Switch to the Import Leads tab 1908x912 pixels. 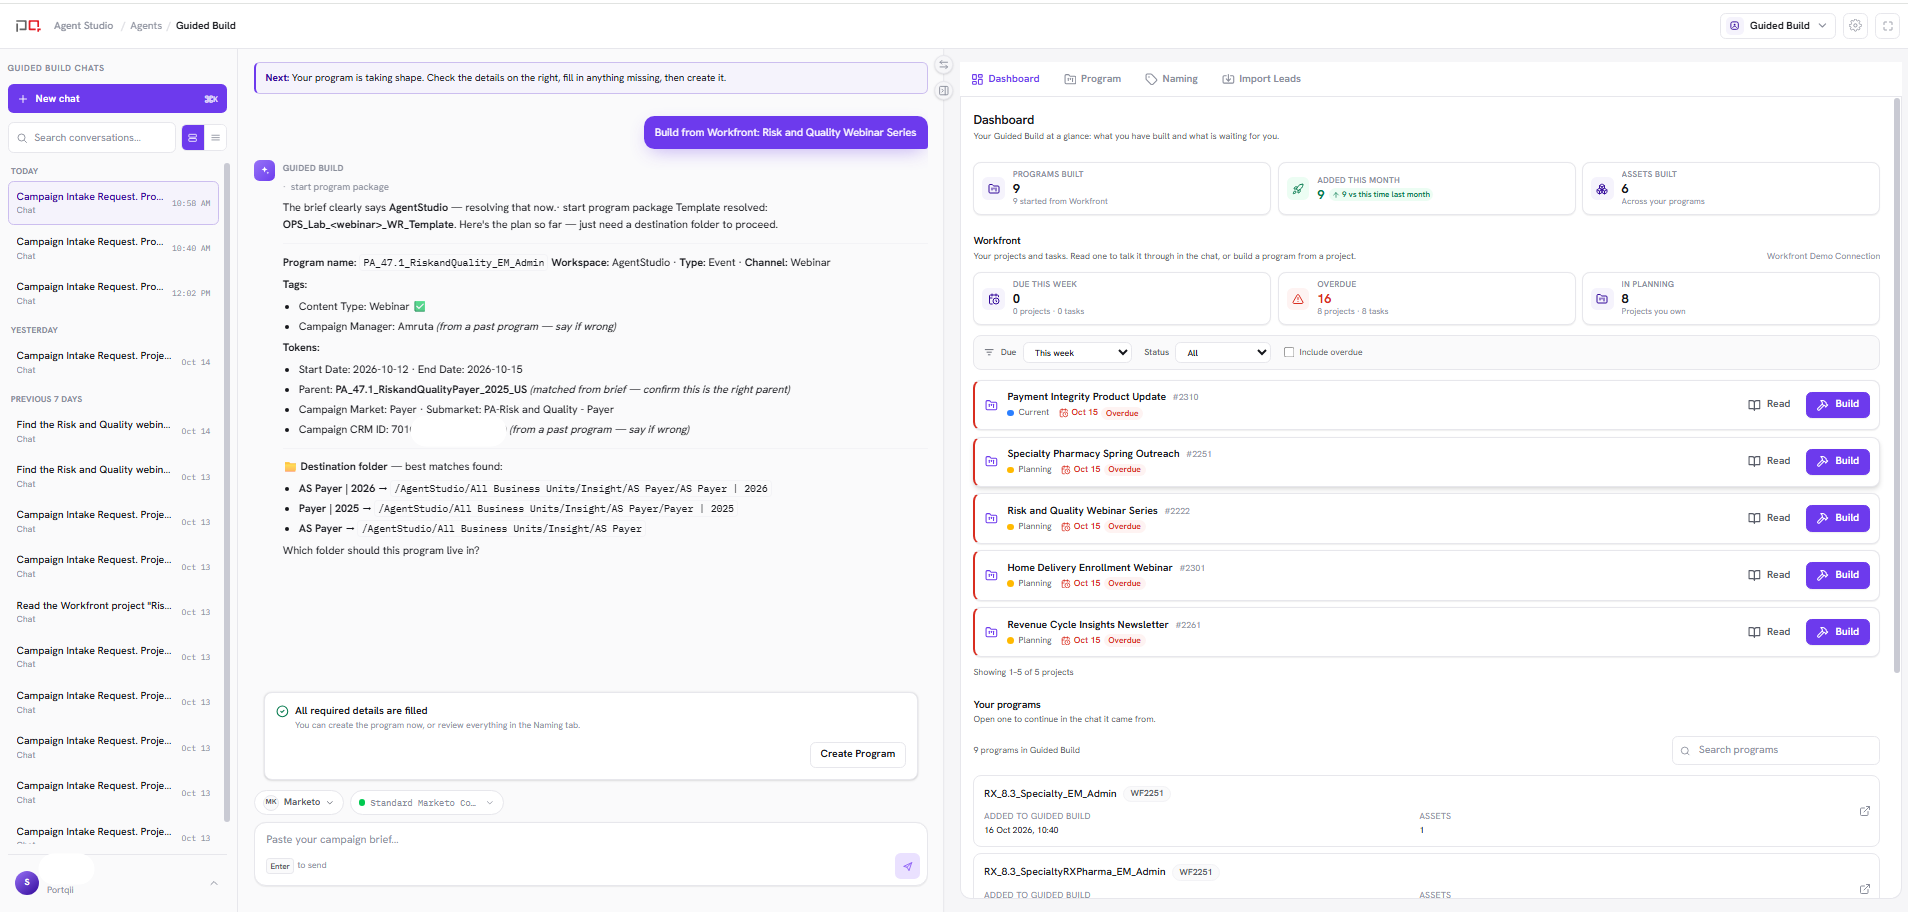click(1261, 79)
